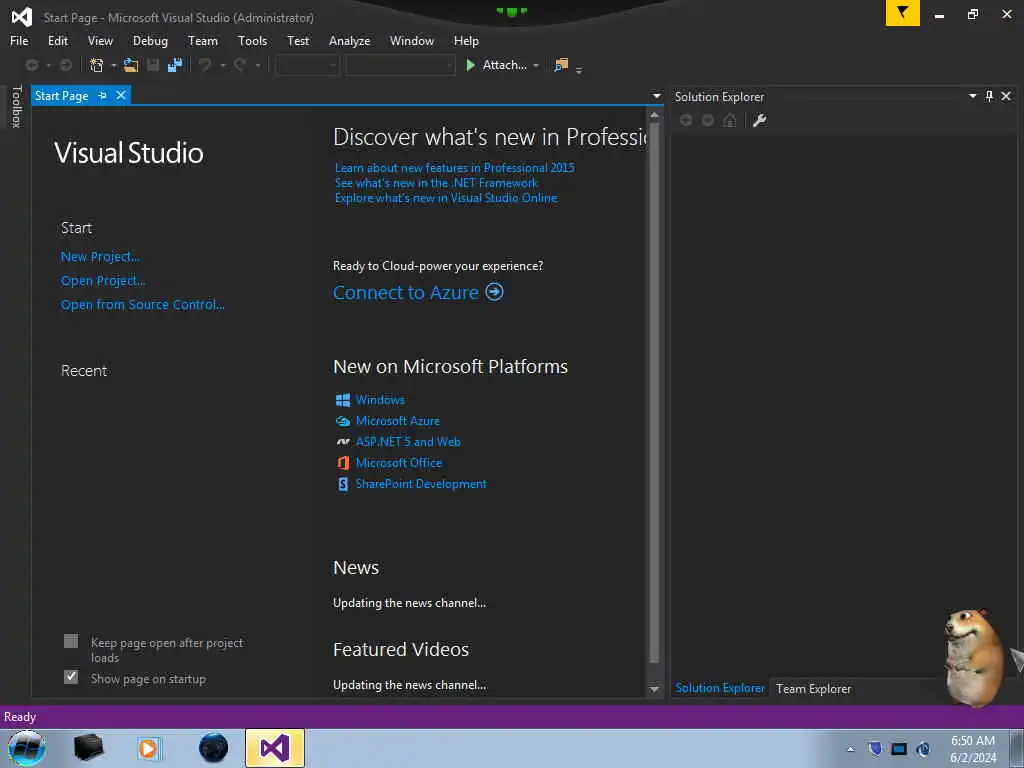Open the New Project dropdown arrow

[x=114, y=65]
